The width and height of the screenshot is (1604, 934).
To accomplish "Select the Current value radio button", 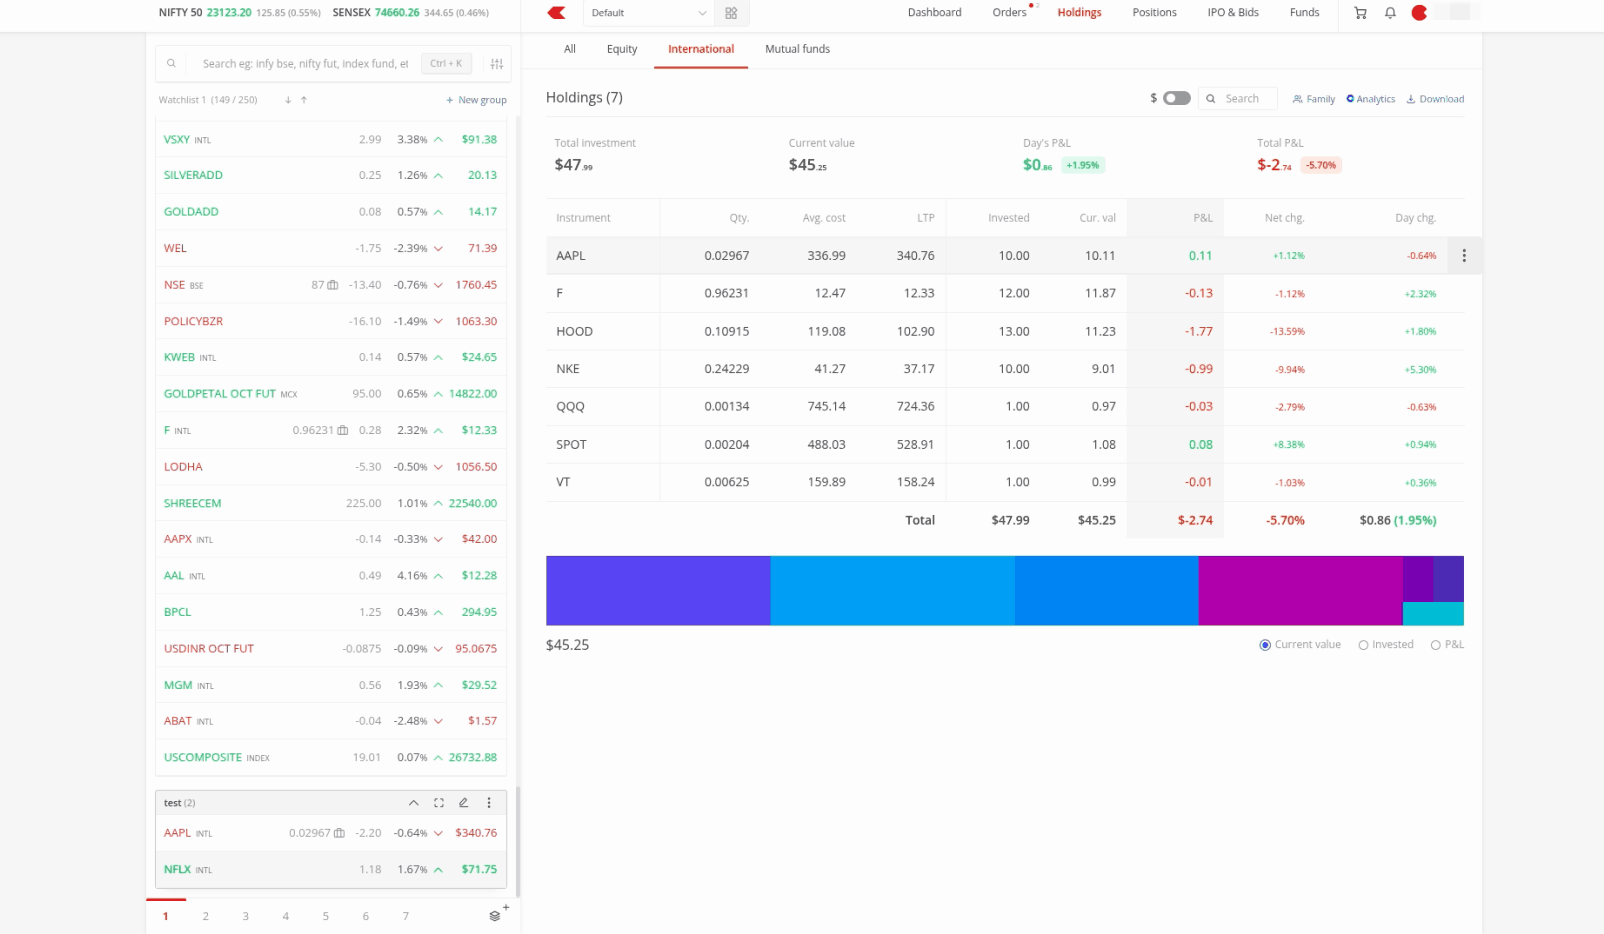I will (x=1265, y=645).
